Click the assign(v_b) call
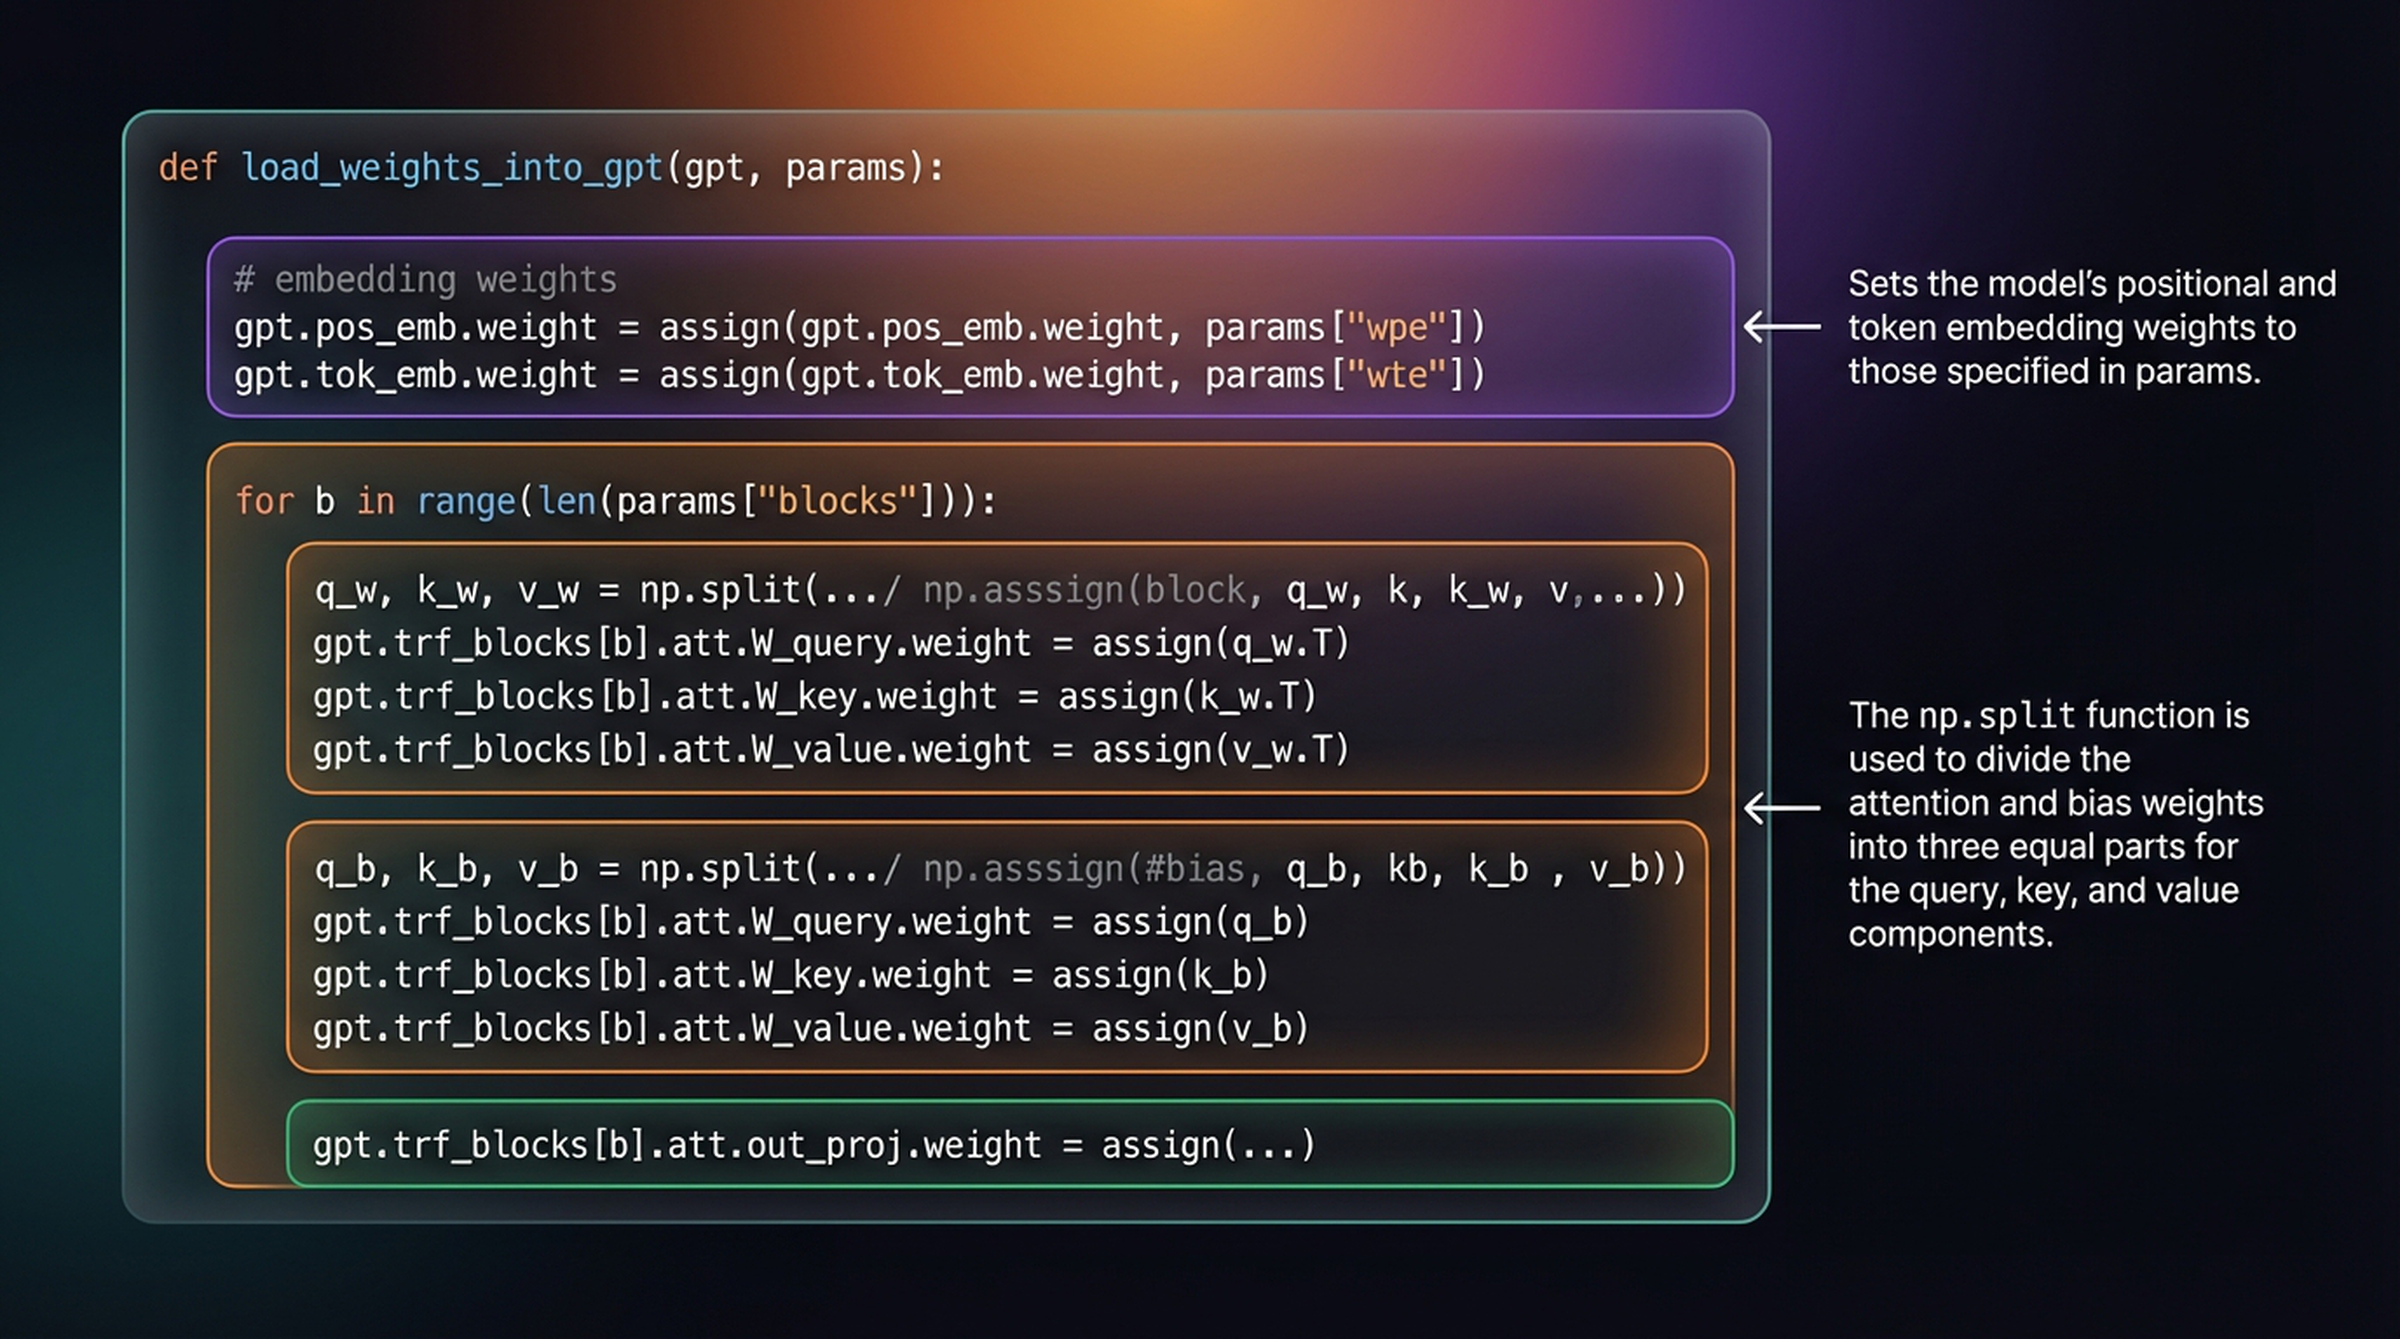This screenshot has height=1339, width=2400. (1200, 1028)
